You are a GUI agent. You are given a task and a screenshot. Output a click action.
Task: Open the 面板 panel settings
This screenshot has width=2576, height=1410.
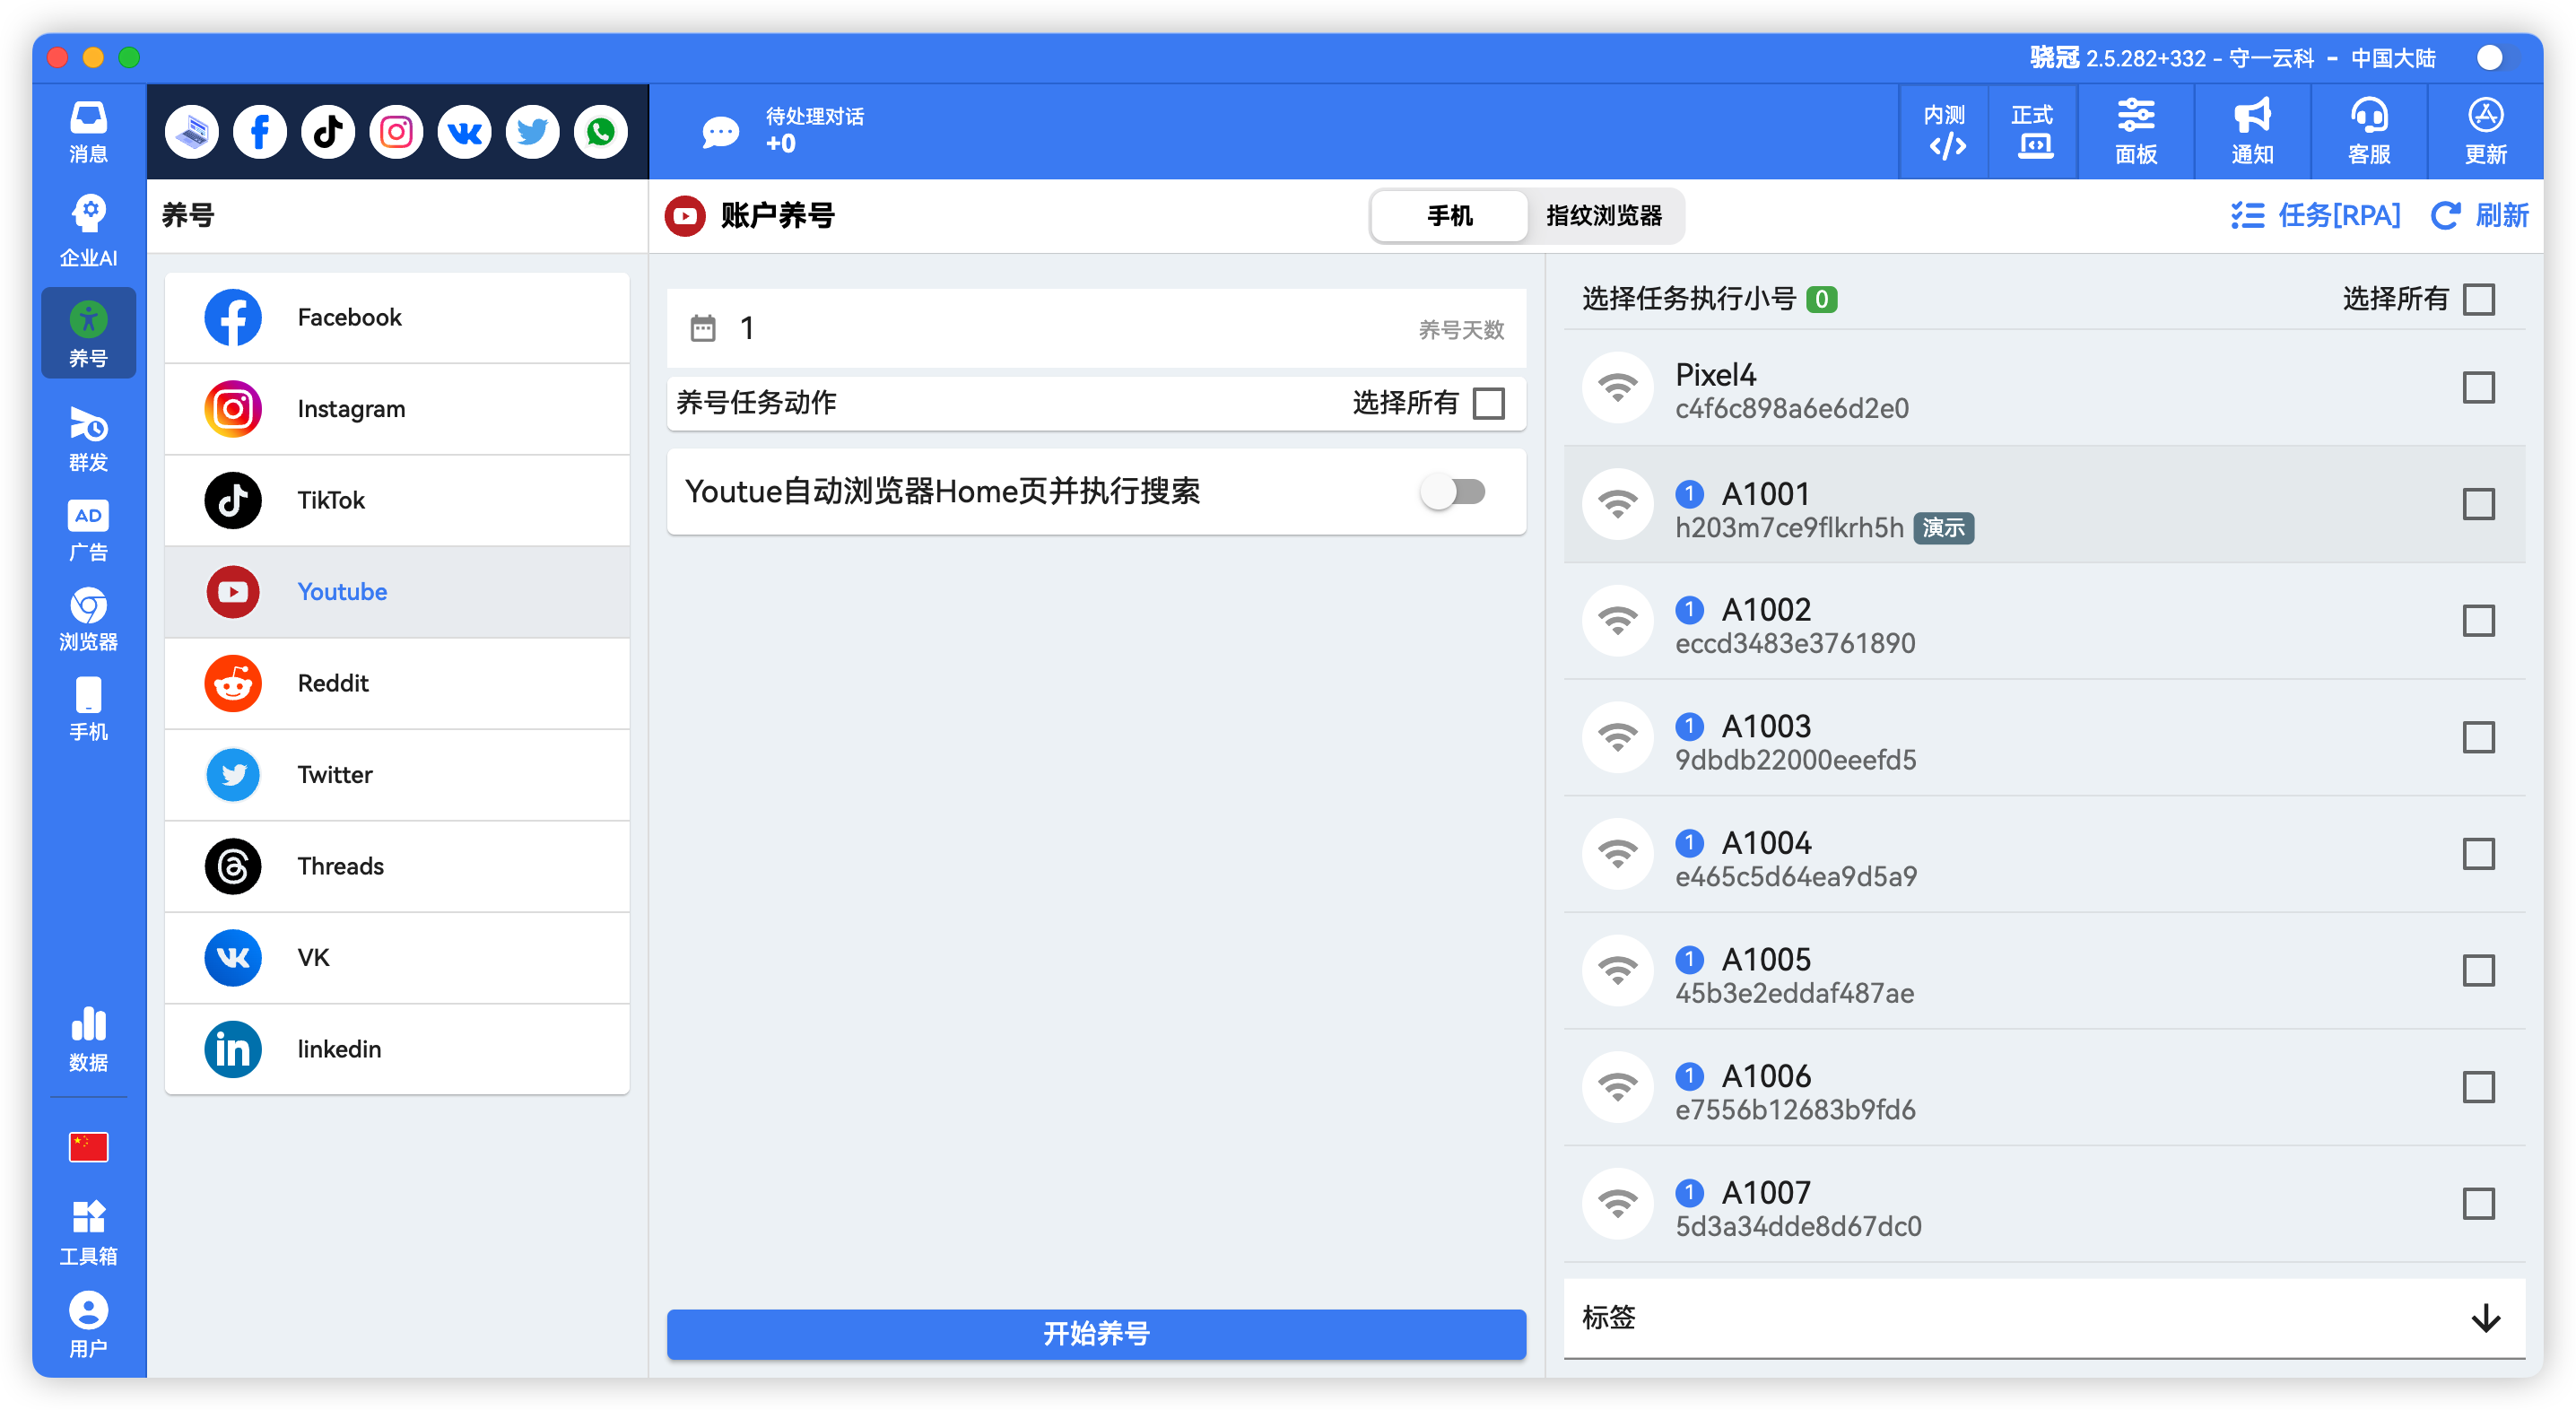(x=2136, y=131)
